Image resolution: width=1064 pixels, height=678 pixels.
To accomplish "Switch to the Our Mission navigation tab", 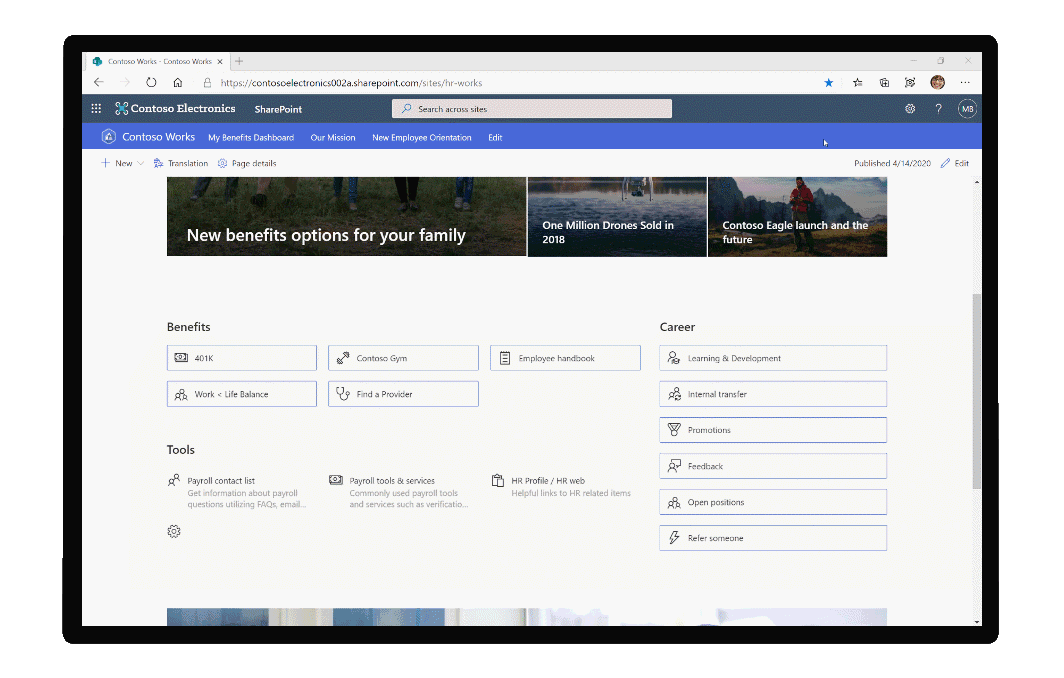I will coord(332,137).
